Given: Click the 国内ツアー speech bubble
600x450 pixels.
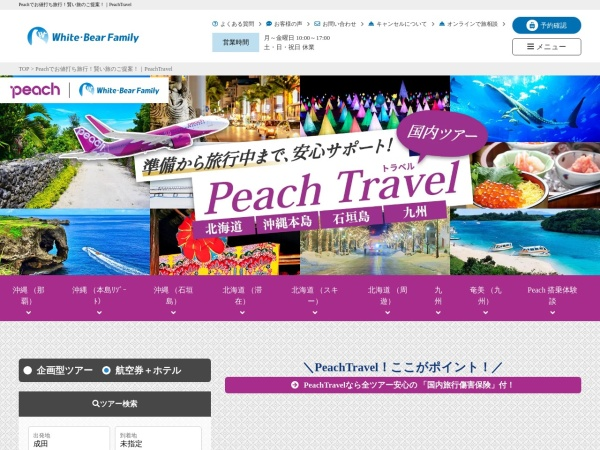Looking at the screenshot, I should (x=442, y=134).
